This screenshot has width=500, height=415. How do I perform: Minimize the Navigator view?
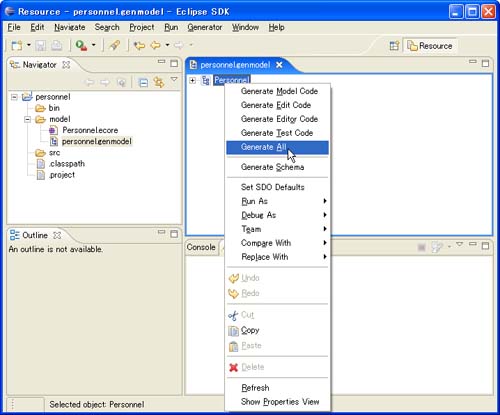[x=161, y=62]
